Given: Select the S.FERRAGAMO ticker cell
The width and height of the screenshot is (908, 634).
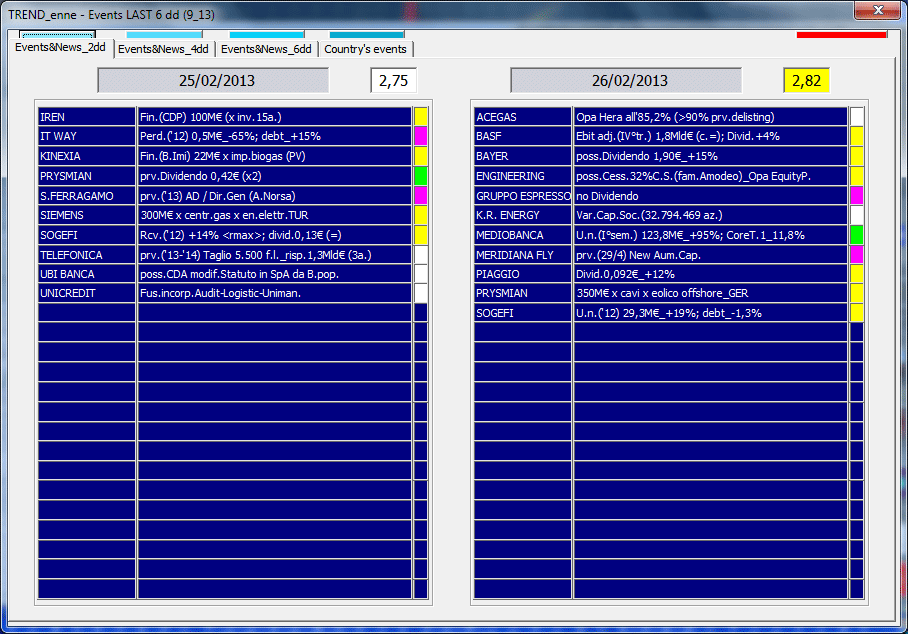Looking at the screenshot, I should click(87, 195).
